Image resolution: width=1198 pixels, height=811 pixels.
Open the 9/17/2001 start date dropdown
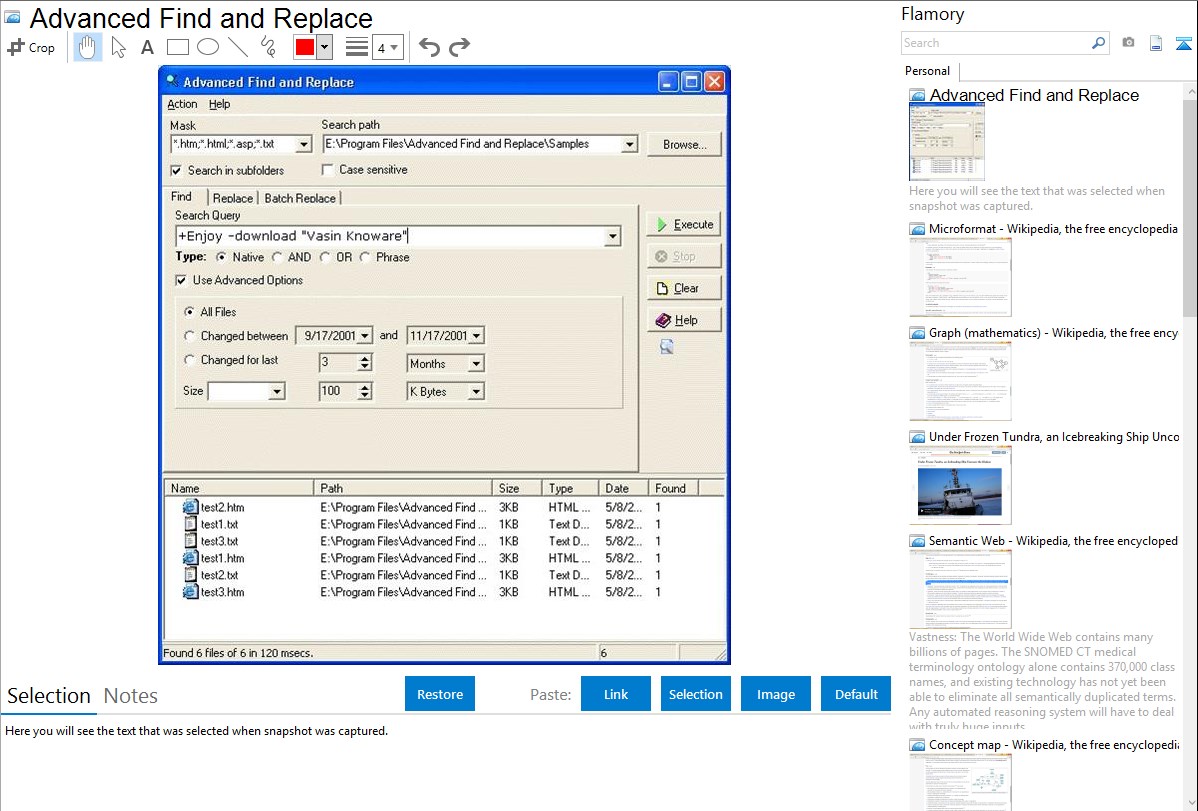[x=365, y=336]
